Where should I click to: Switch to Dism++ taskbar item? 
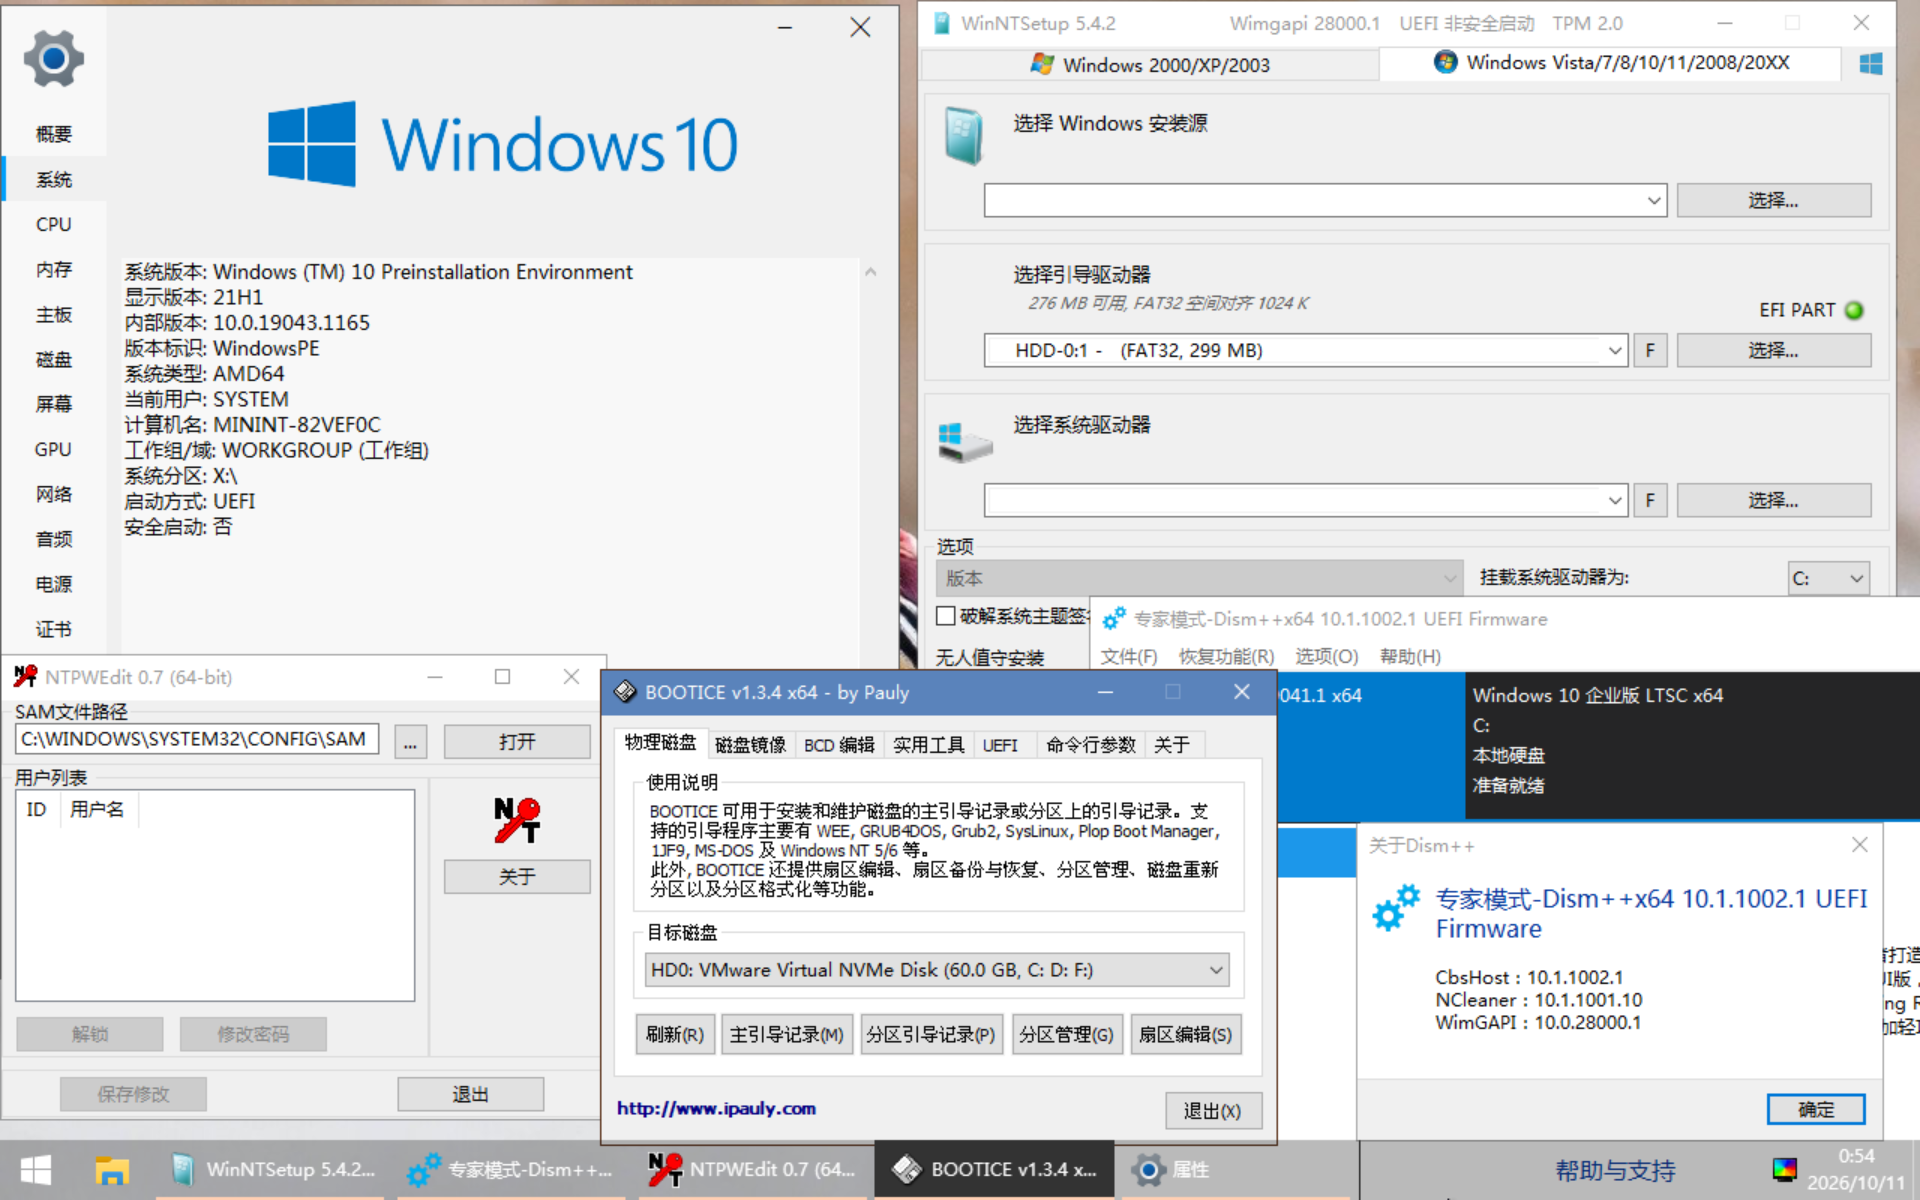[x=510, y=1170]
